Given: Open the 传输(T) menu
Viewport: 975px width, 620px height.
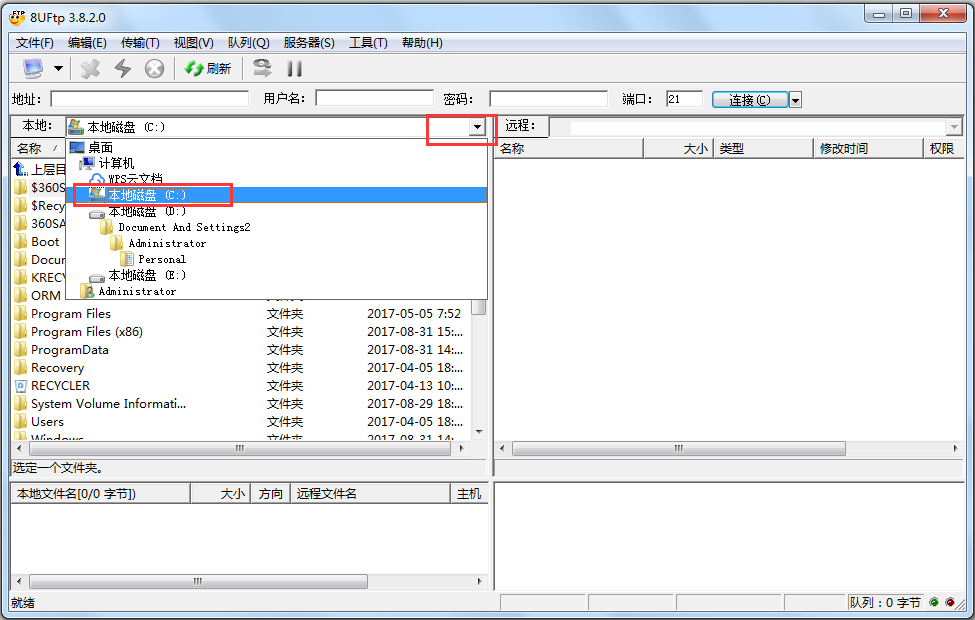Looking at the screenshot, I should (x=140, y=43).
